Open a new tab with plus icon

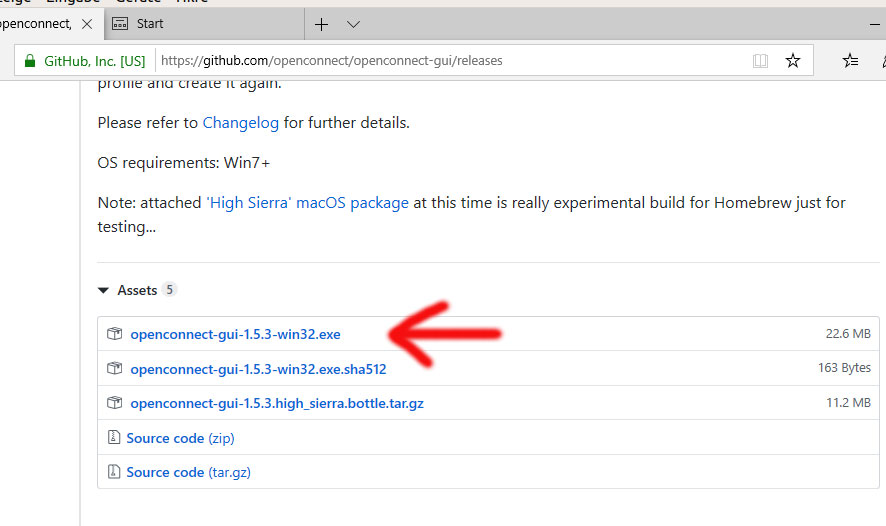(321, 24)
